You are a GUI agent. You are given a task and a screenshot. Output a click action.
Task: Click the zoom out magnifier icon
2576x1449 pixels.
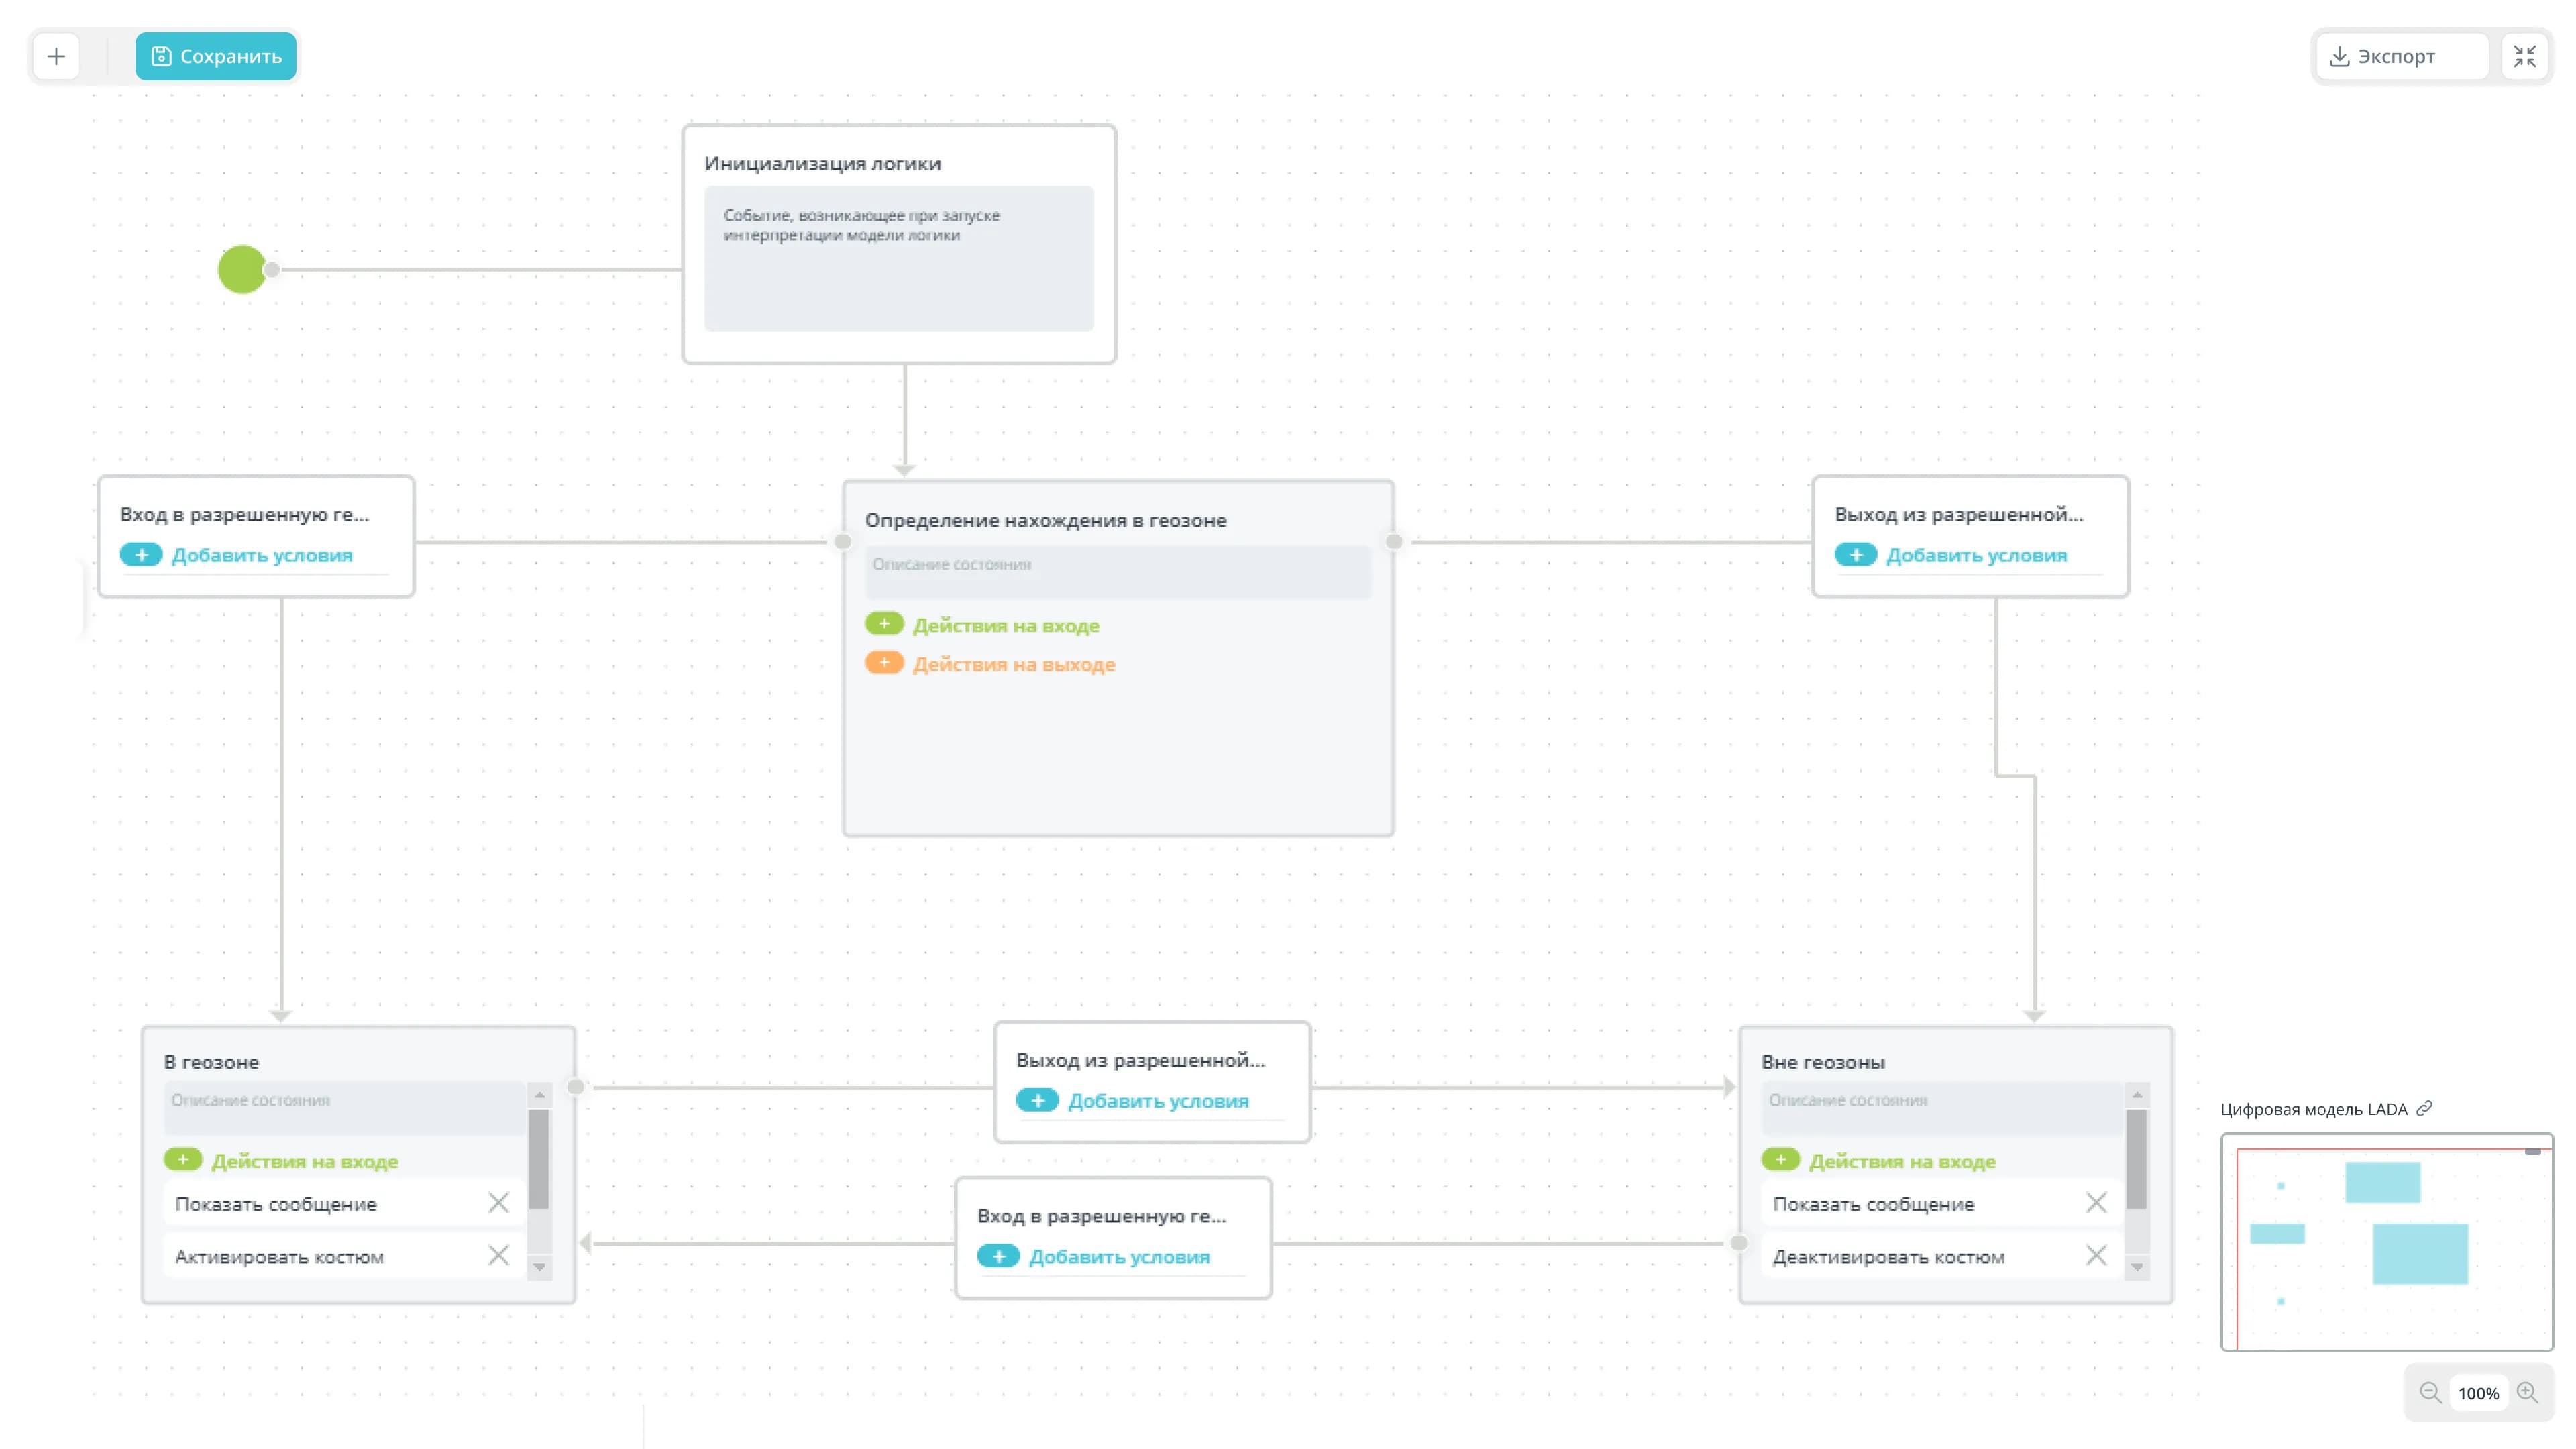point(2430,1392)
